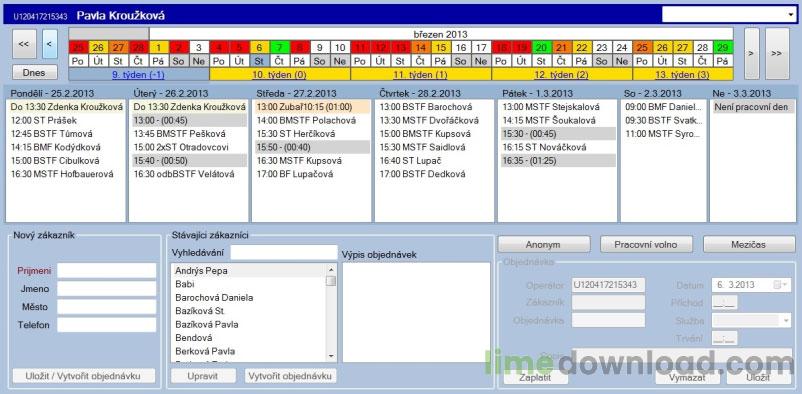Open Thursday appointment 13:00 BSTF Barochová
The width and height of the screenshot is (802, 394).
click(434, 107)
